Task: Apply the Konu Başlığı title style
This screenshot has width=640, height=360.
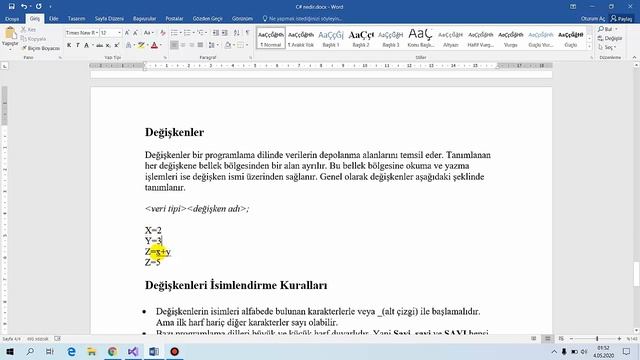Action: (x=421, y=38)
